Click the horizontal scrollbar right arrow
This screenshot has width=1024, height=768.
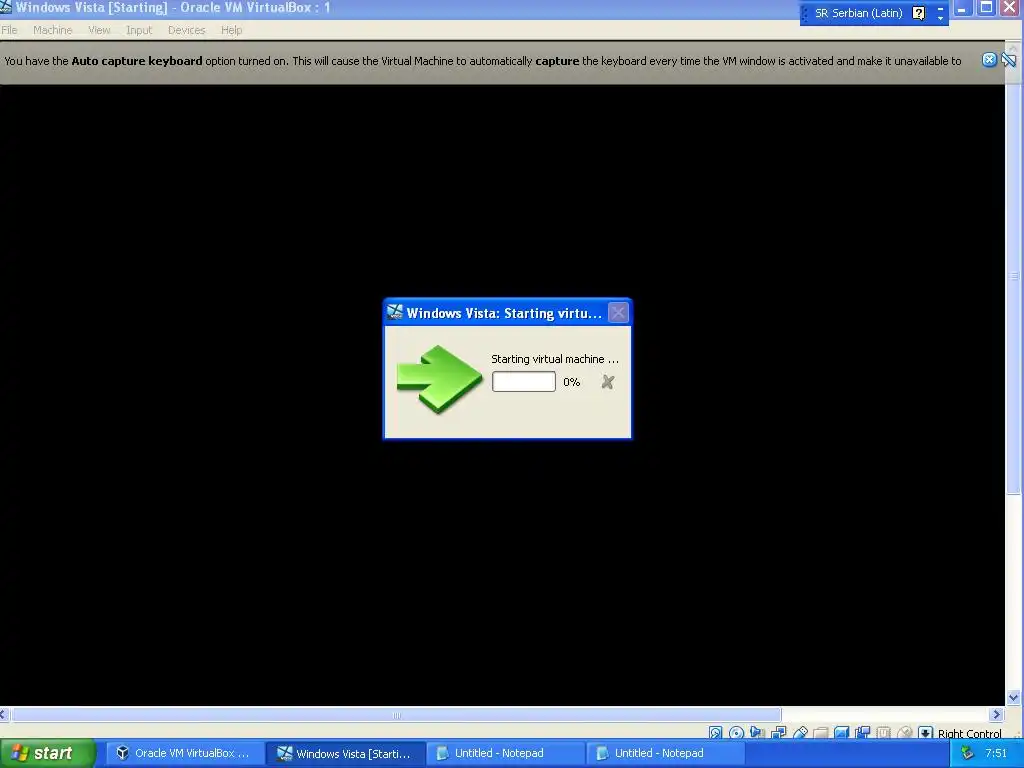point(997,714)
